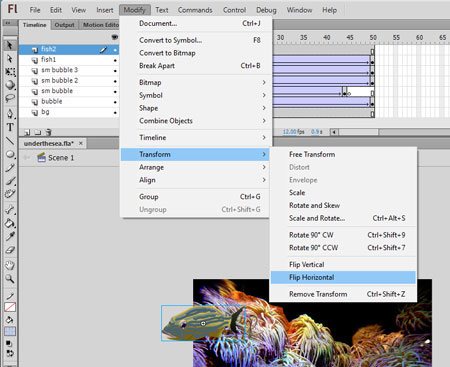Select the Free Transform tool in toolbar
The width and height of the screenshot is (450, 367).
10,72
